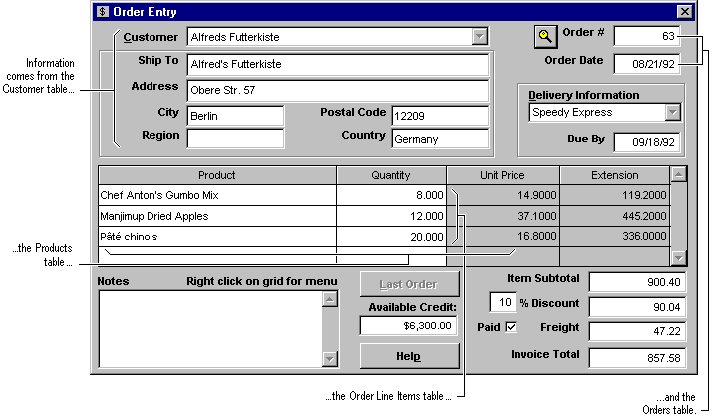Click the Product column header

click(x=217, y=175)
